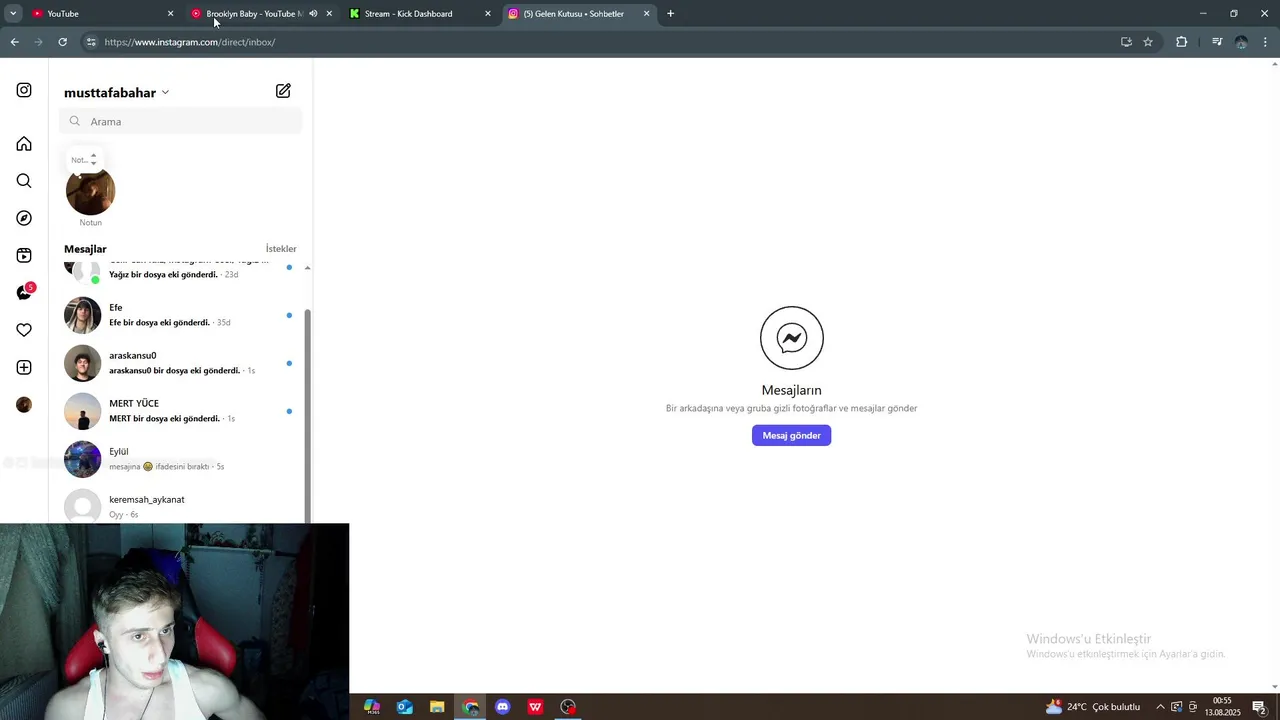
Task: Close the Kick Dashboard tab
Action: pos(488,14)
